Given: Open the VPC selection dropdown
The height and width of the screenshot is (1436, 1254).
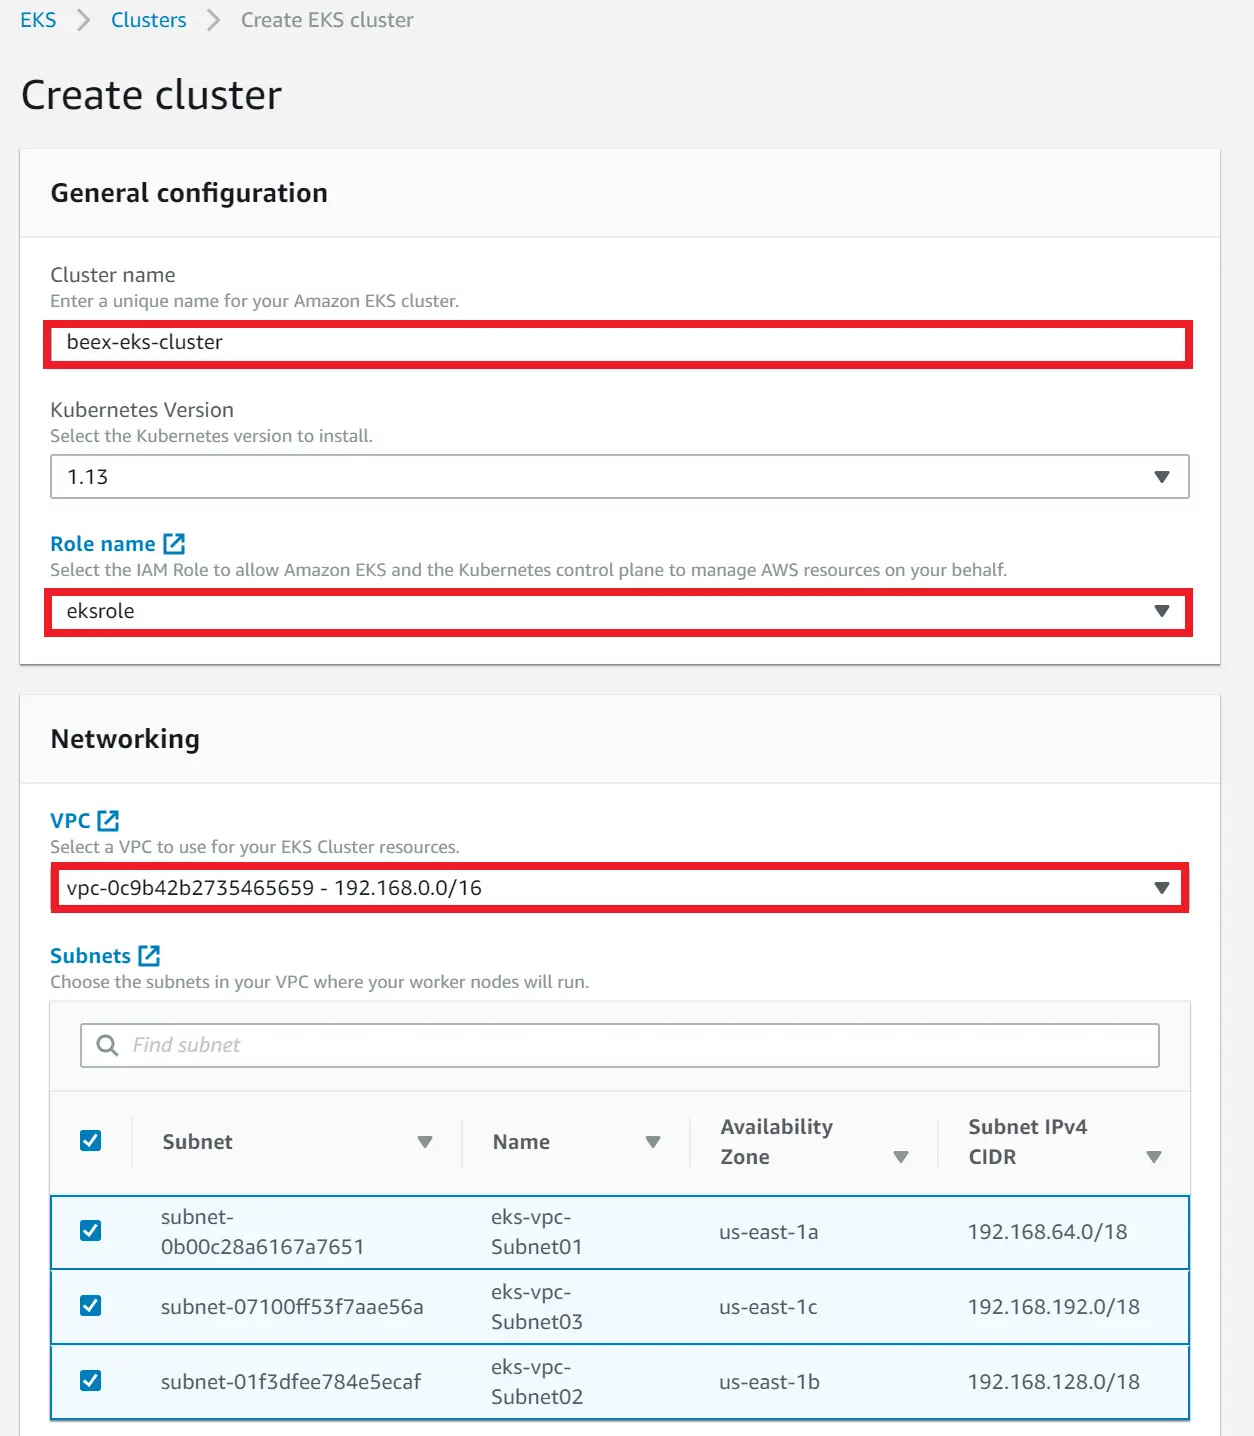Looking at the screenshot, I should click(620, 888).
